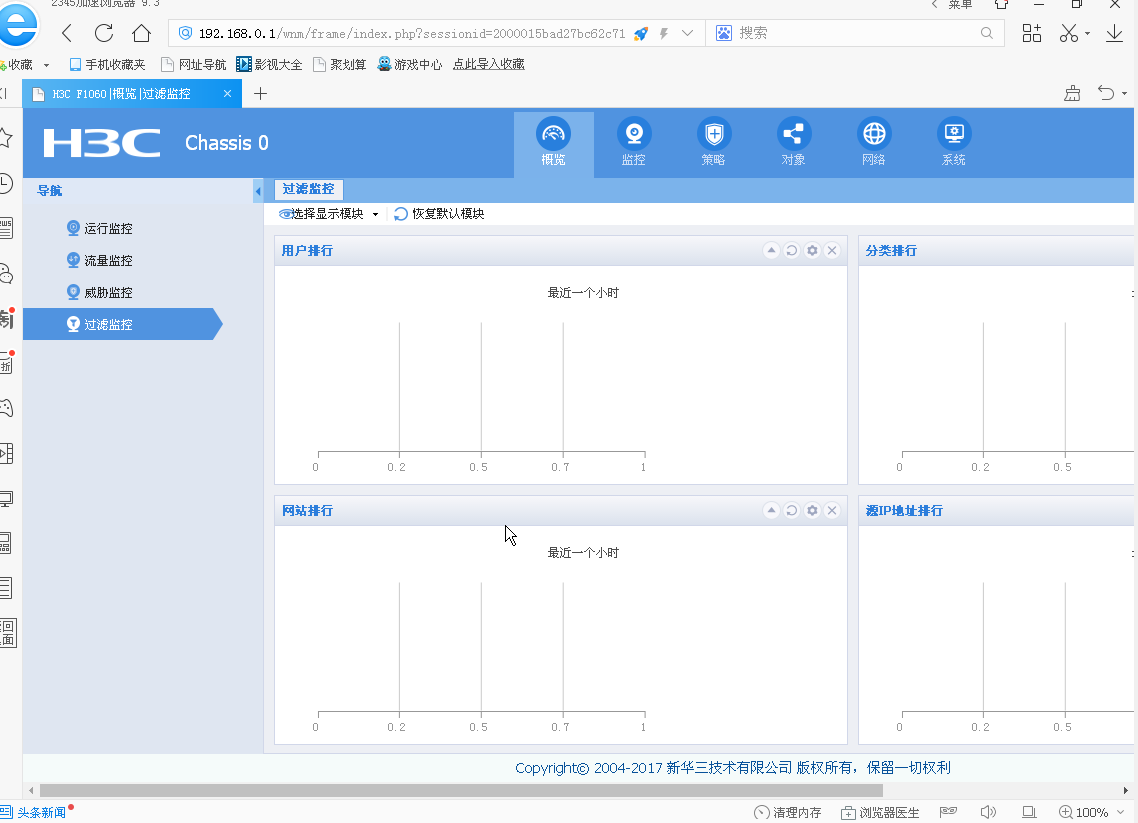Viewport: 1138px width, 823px height.
Task: Click the 搜索 search input box
Action: pyautogui.click(x=856, y=33)
